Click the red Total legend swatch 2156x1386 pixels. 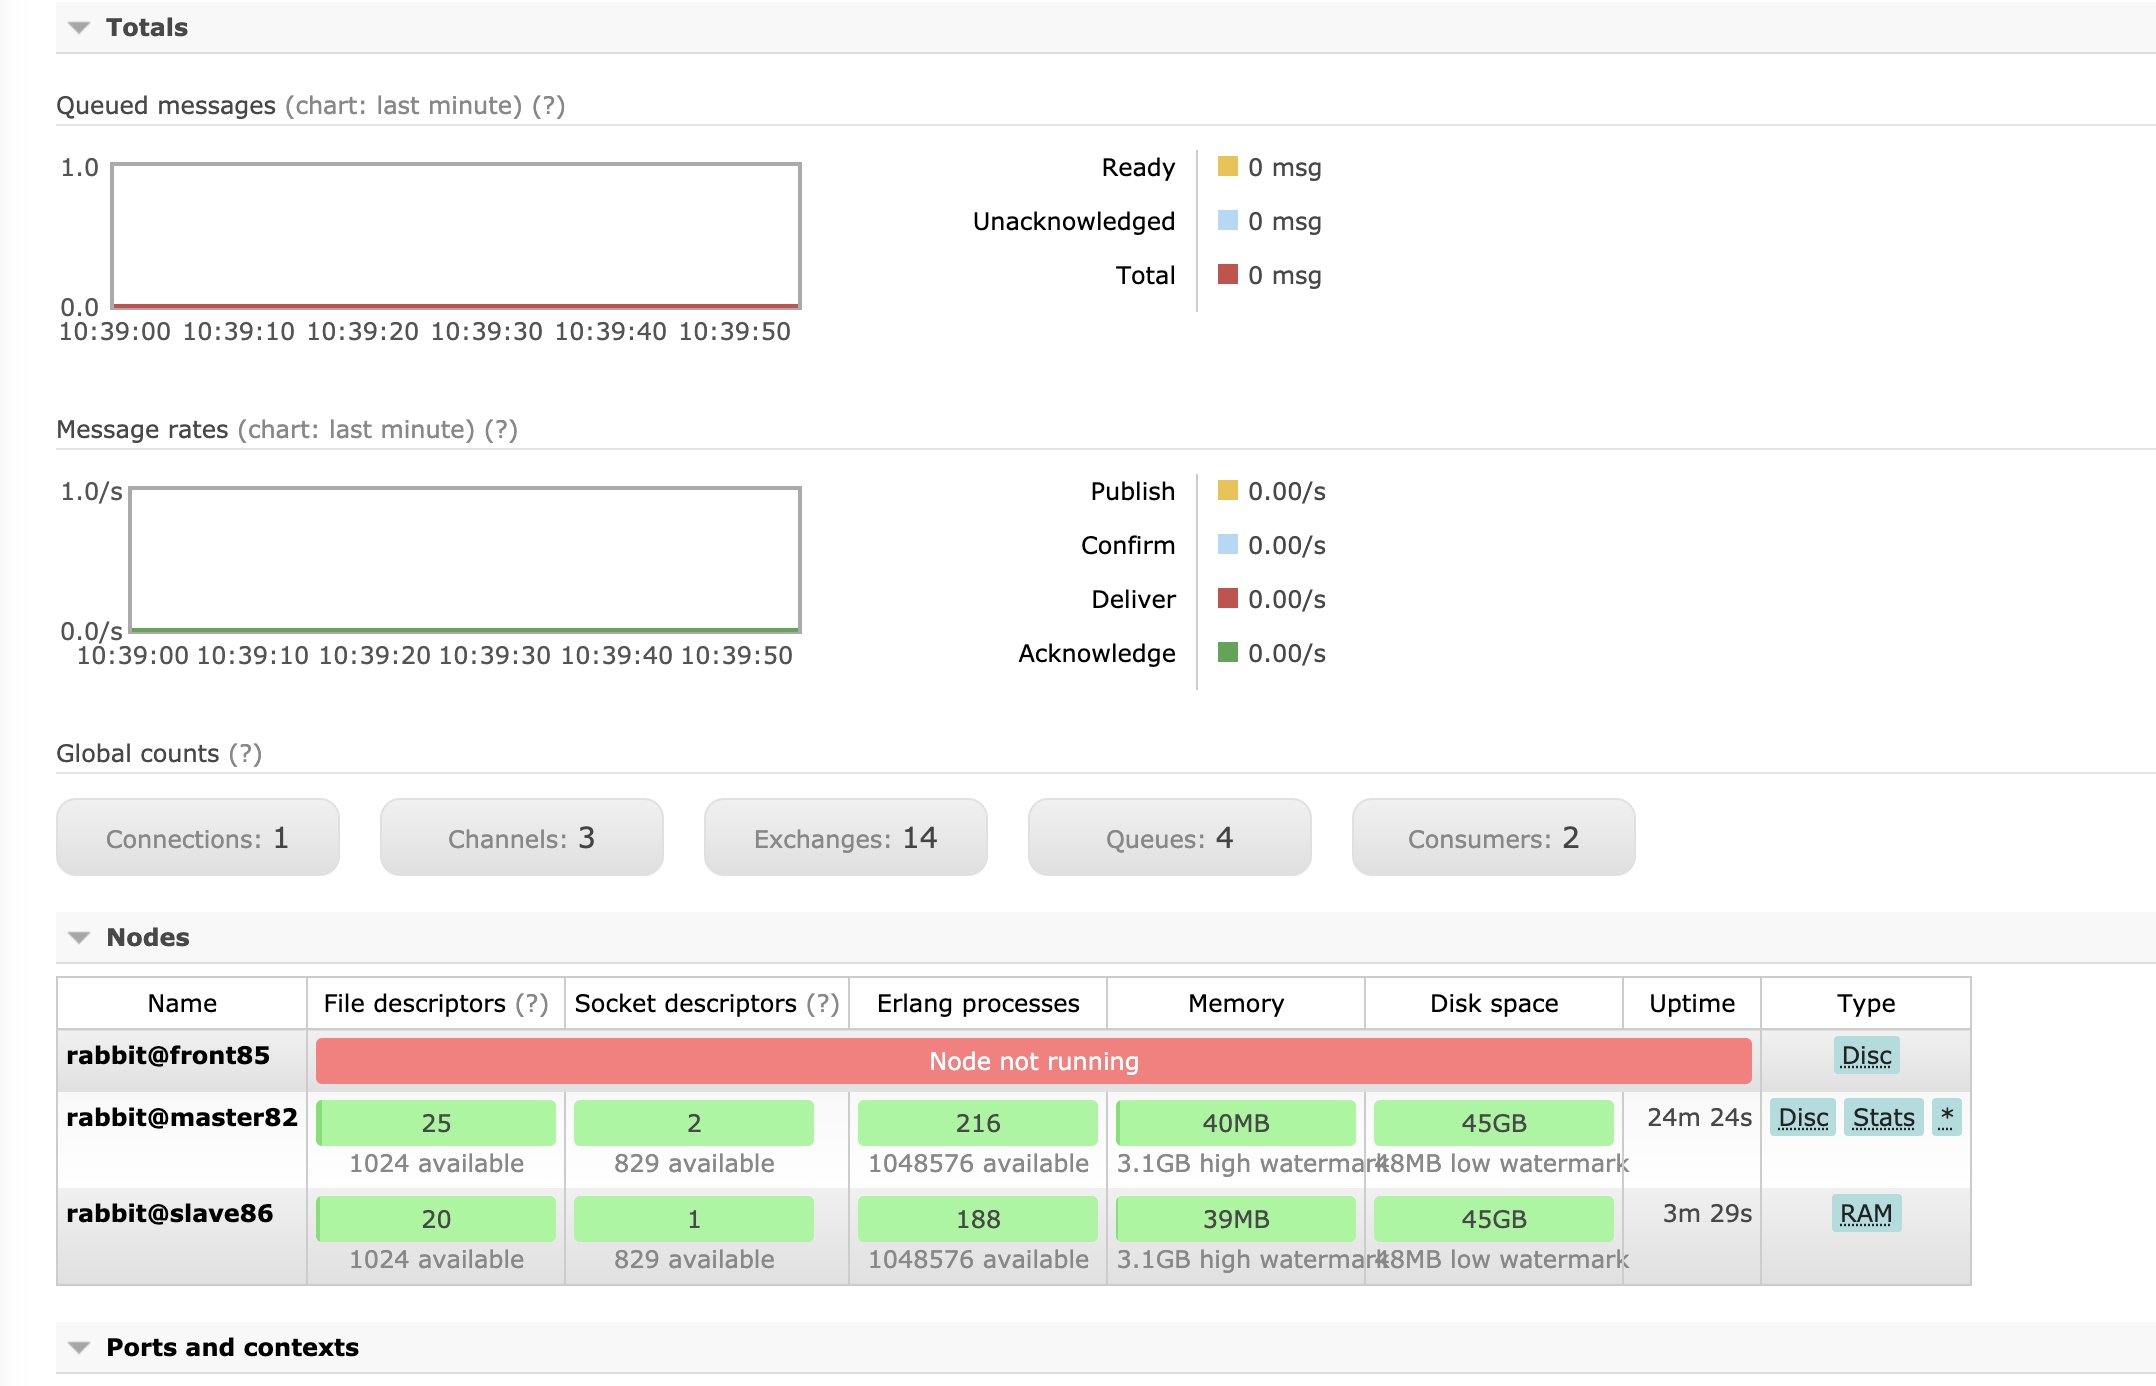(1227, 274)
